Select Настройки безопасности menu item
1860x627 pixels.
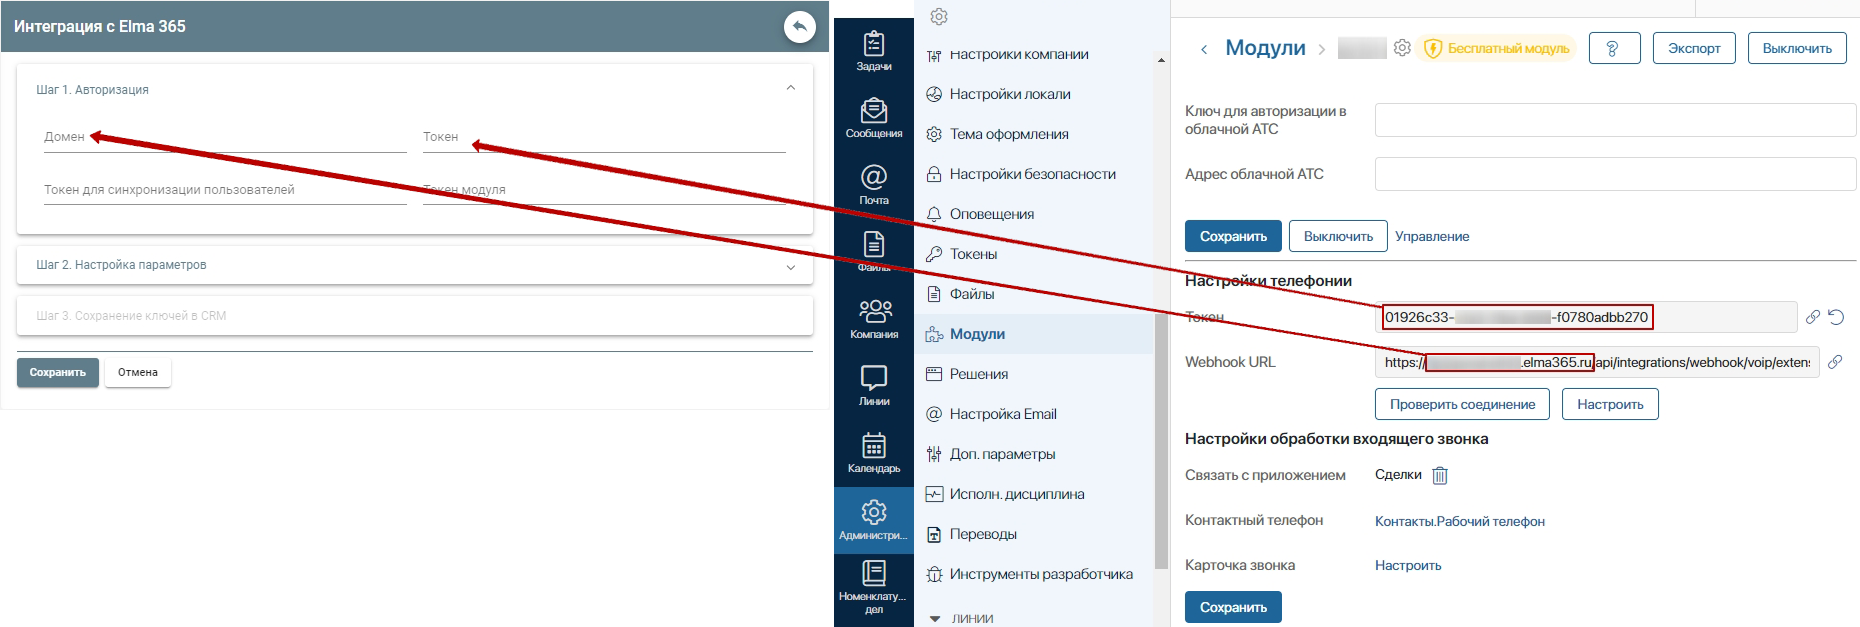coord(1032,174)
